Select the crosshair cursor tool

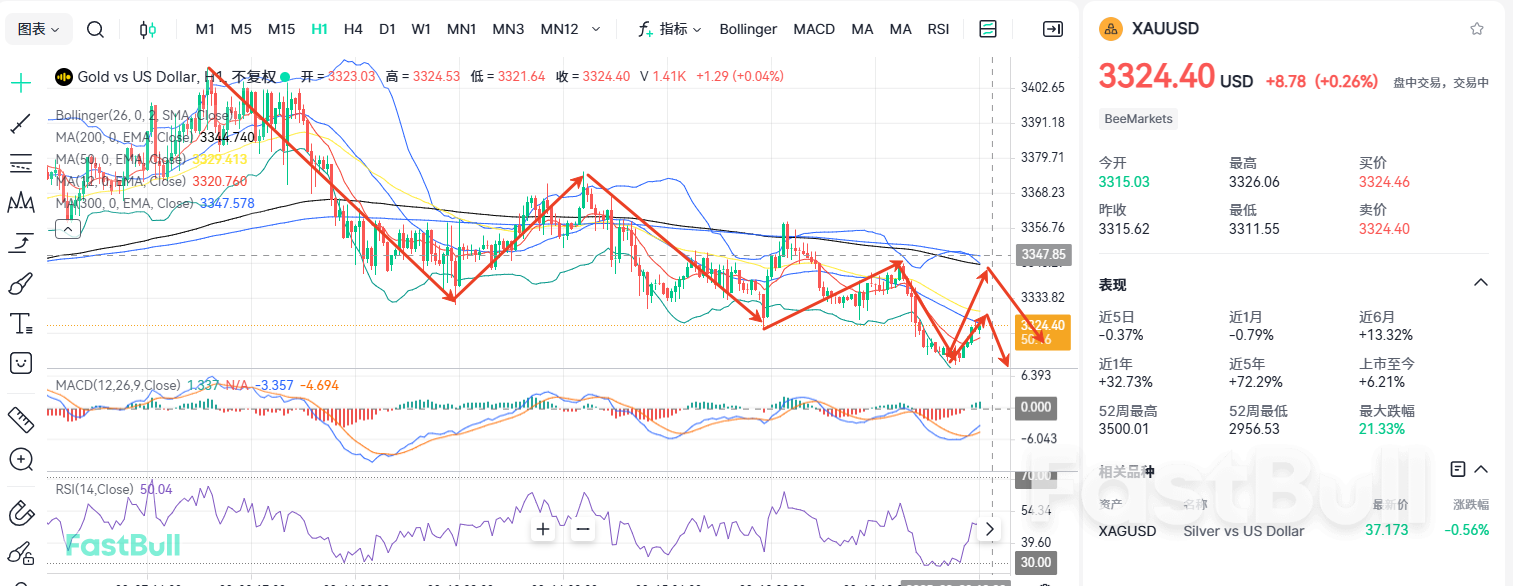(x=21, y=83)
